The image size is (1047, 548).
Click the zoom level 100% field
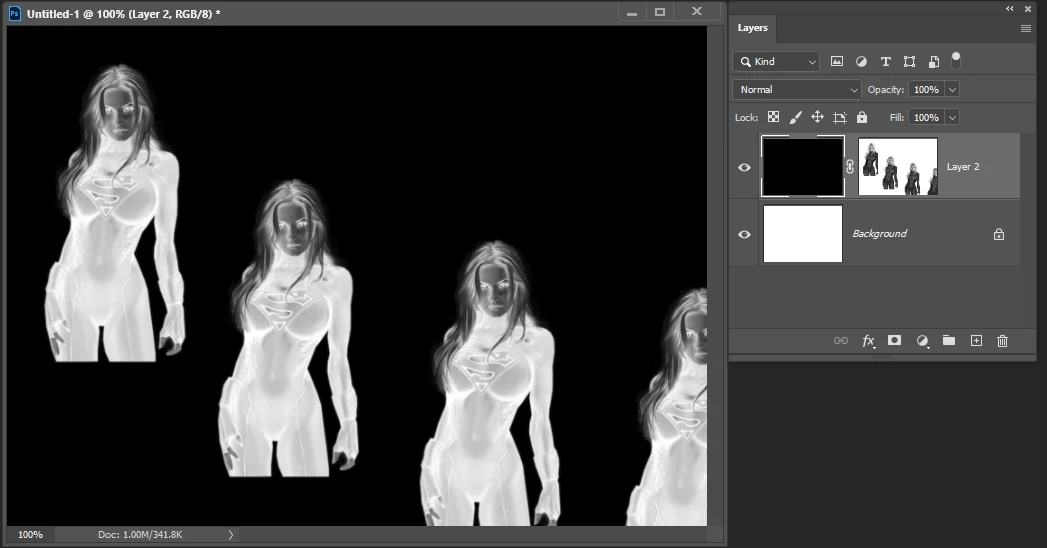point(30,535)
